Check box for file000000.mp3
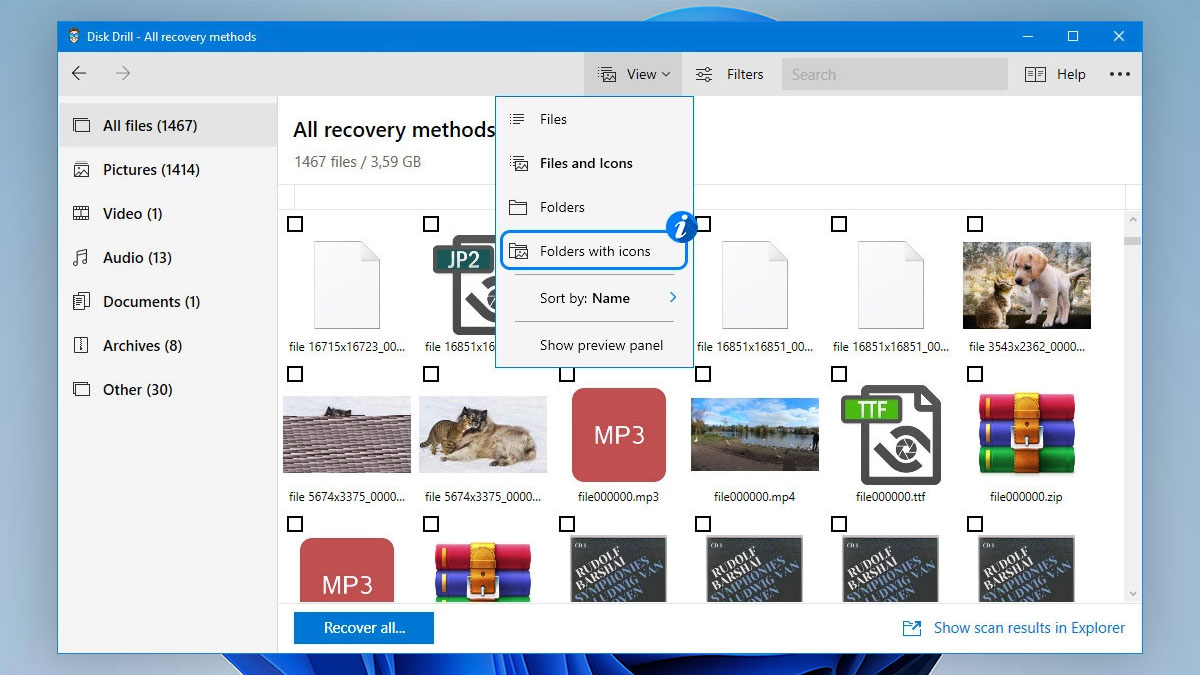1200x675 pixels. point(567,374)
